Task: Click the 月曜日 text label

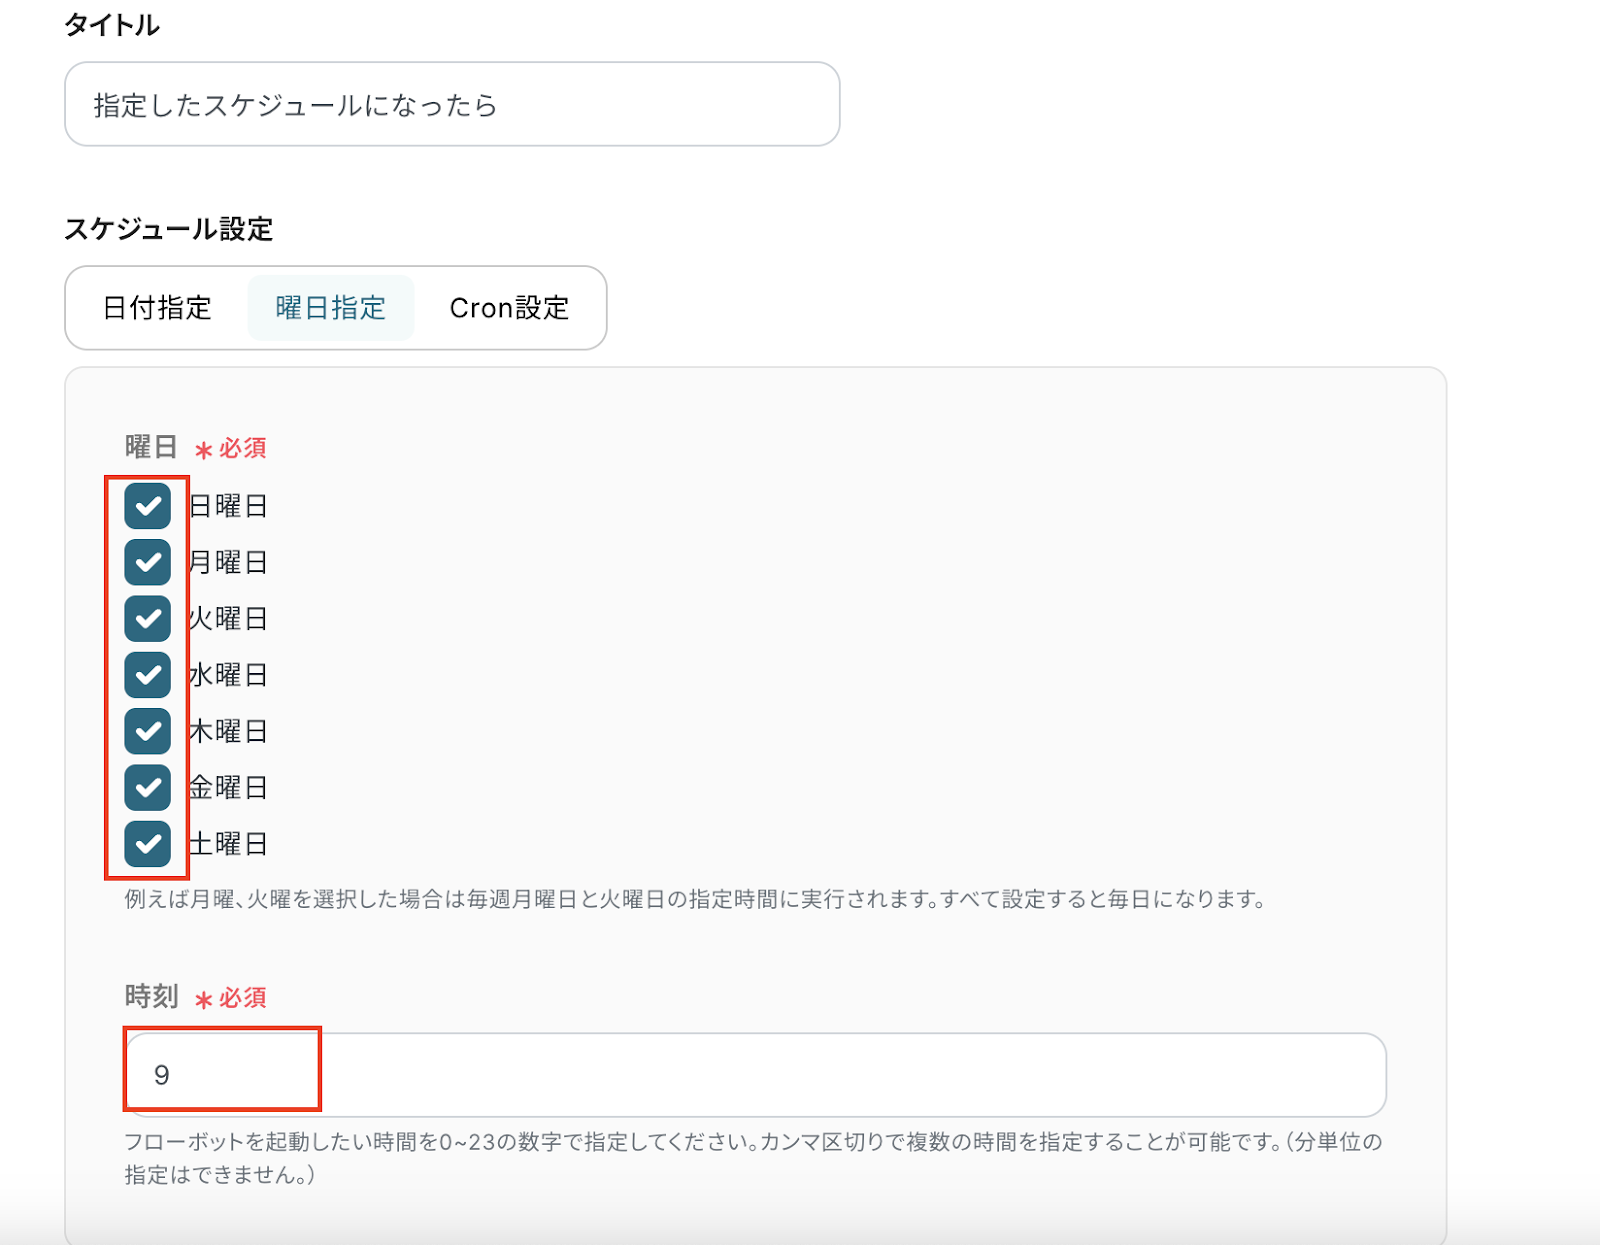Action: click(x=228, y=562)
